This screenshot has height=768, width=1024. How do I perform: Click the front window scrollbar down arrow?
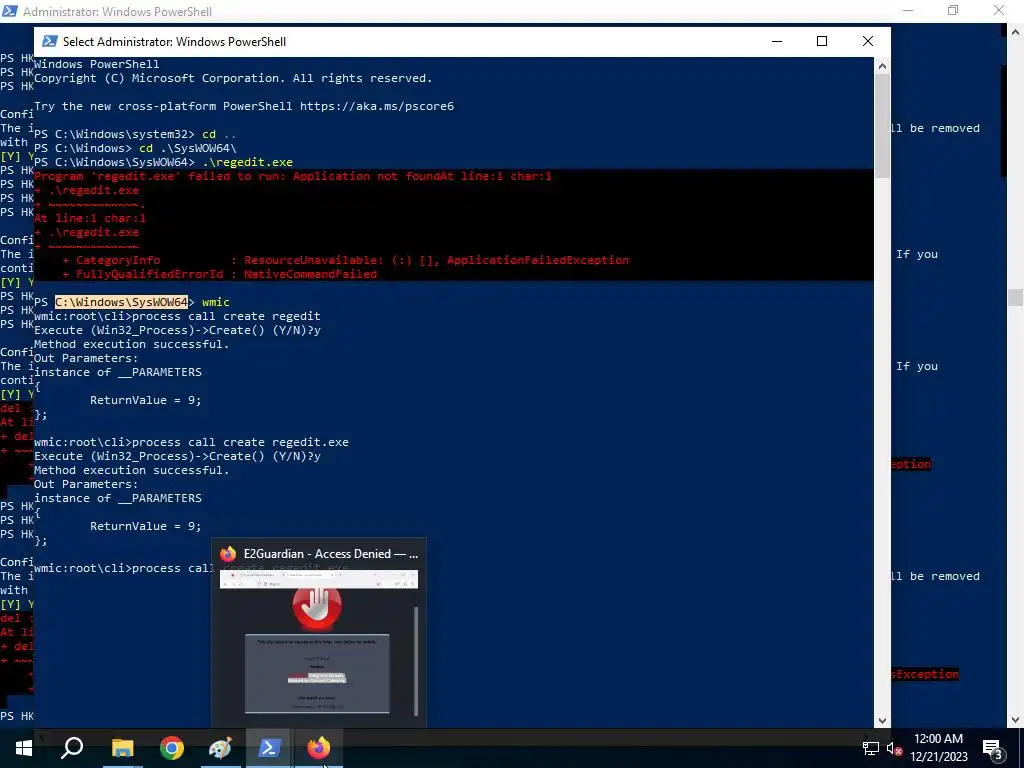point(882,720)
